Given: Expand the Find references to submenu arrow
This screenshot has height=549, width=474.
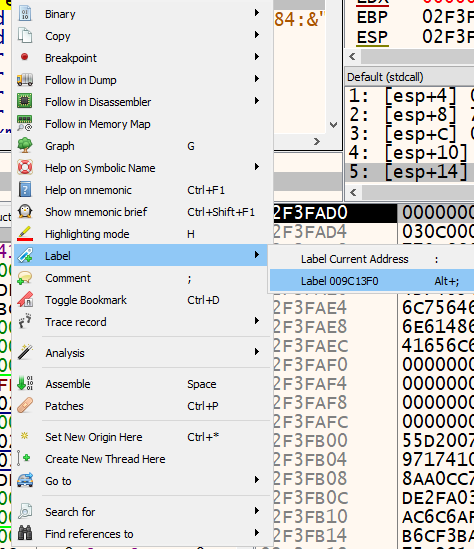Looking at the screenshot, I should coord(257,533).
